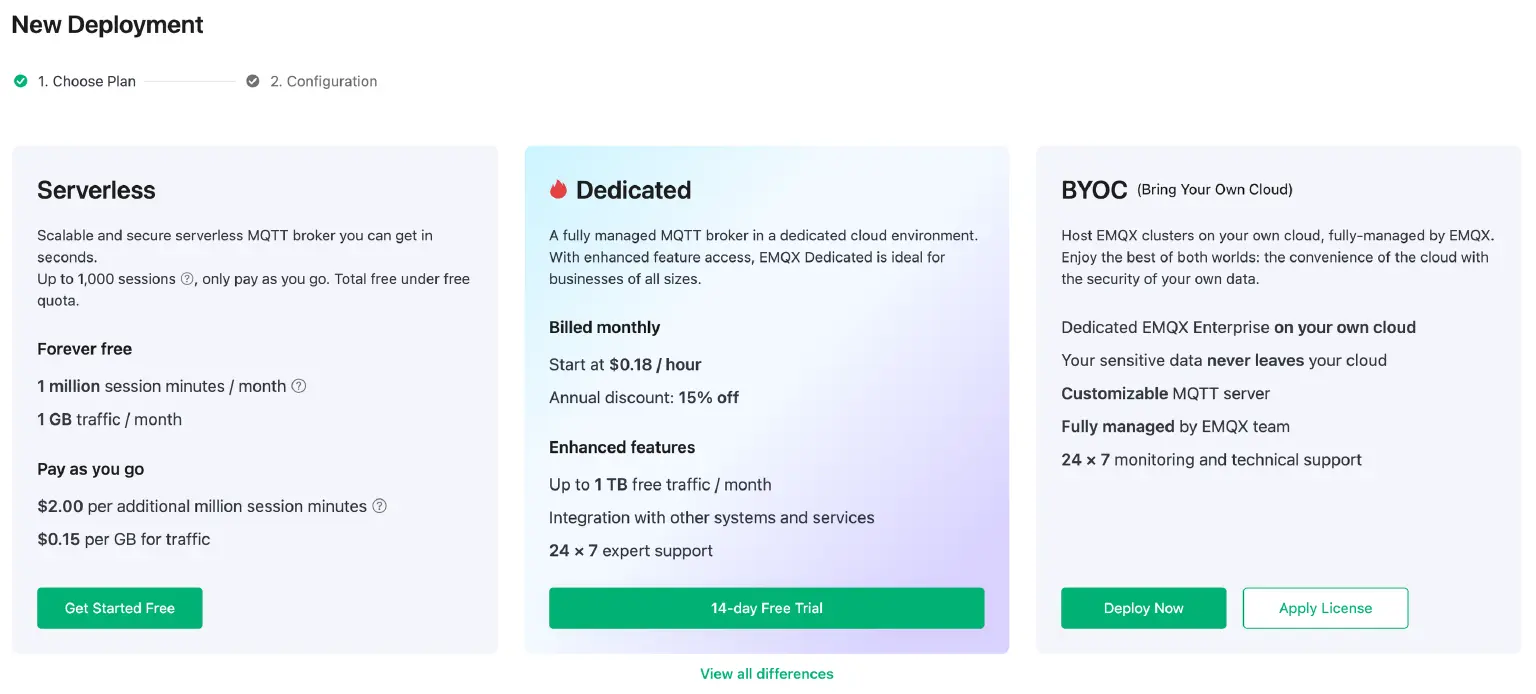Screen dimensions: 1536x694
Task: Open the View all differences link
Action: [766, 674]
